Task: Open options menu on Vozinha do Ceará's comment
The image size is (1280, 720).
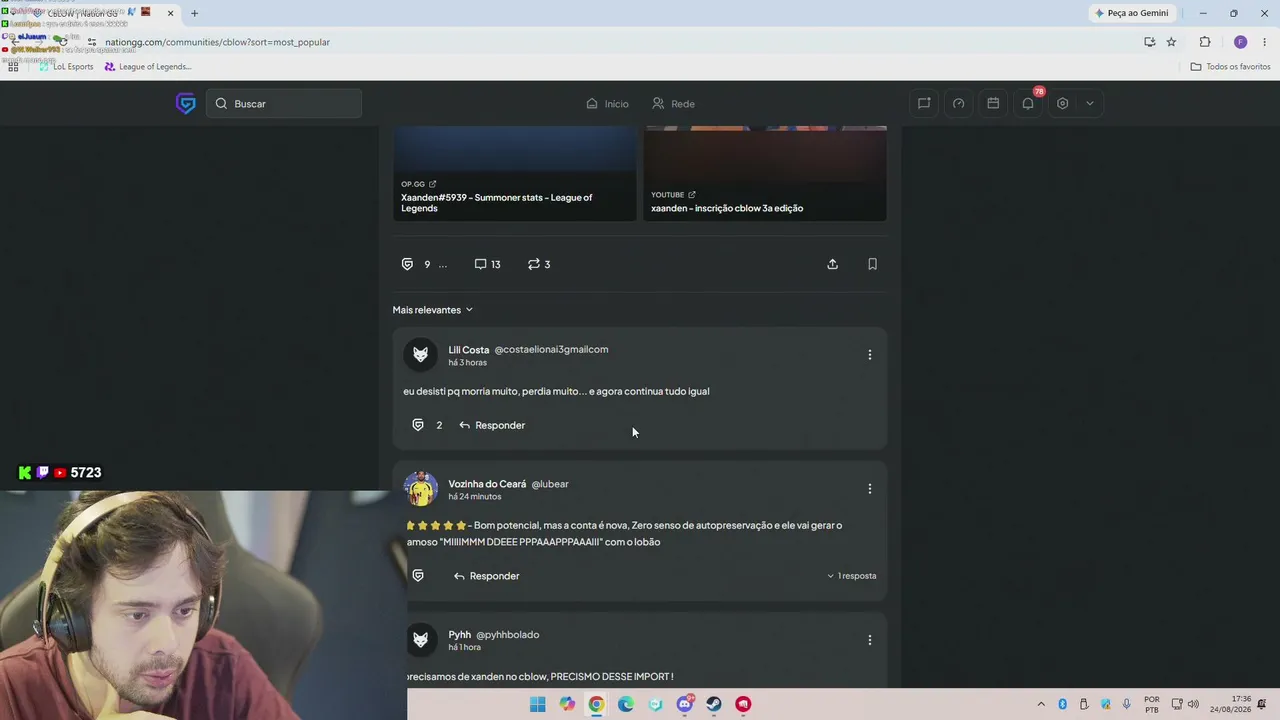Action: 870,489
